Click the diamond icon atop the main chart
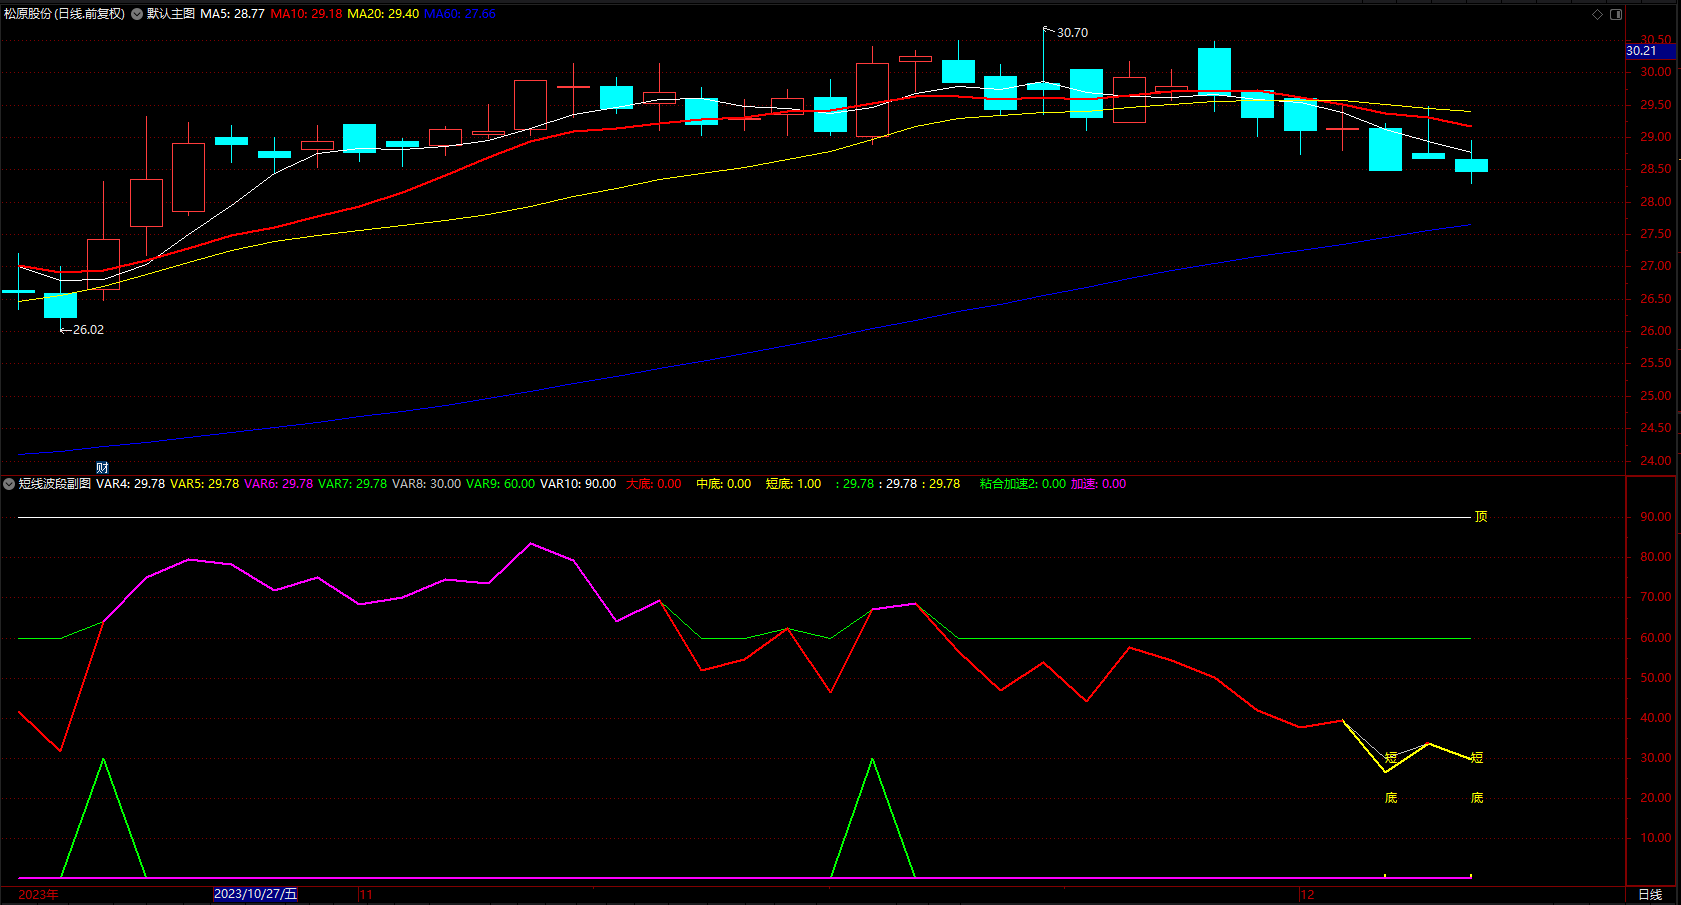Screen dimensions: 1681x905 click(x=1597, y=14)
